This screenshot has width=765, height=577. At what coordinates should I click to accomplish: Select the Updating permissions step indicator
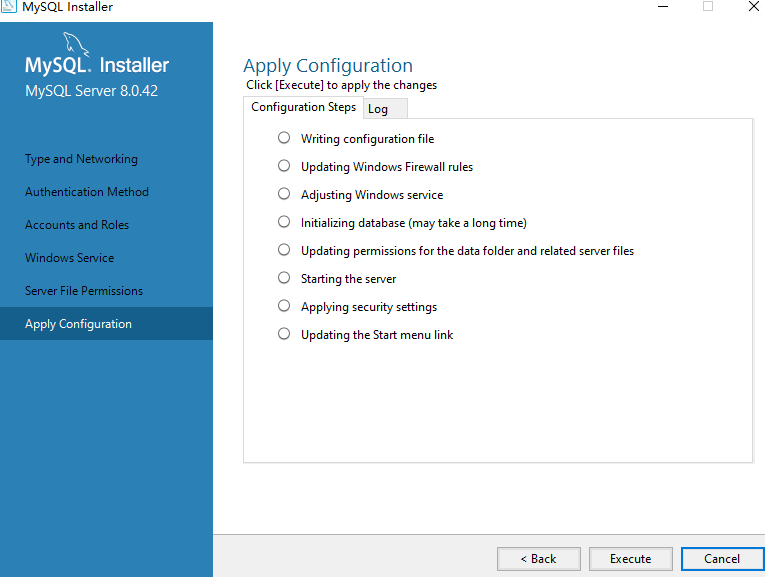284,250
